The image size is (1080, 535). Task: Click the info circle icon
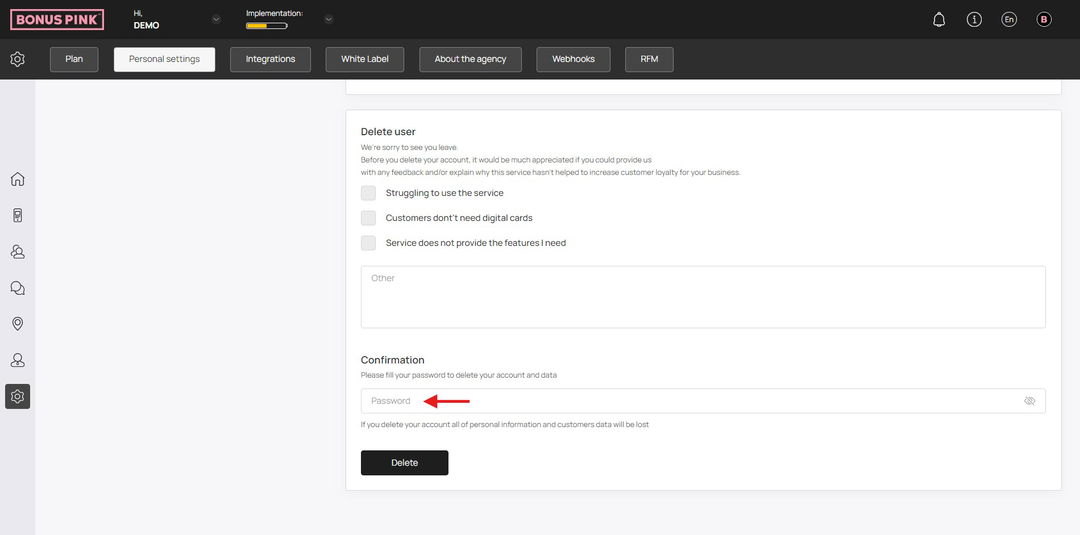pyautogui.click(x=974, y=20)
